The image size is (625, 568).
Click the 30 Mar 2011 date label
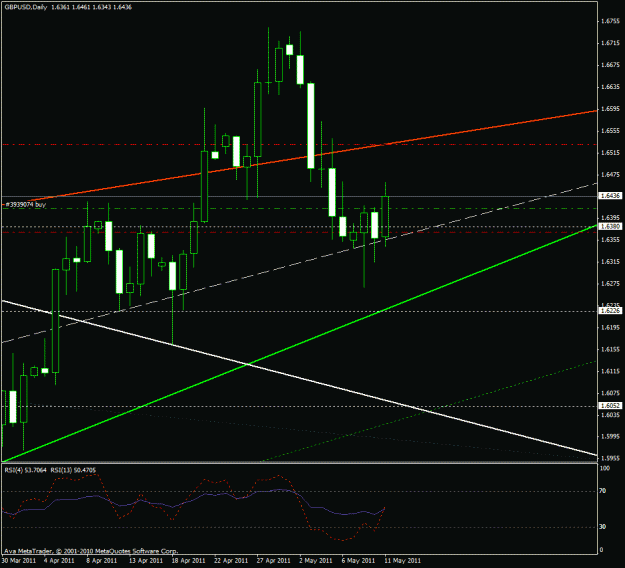pos(18,561)
